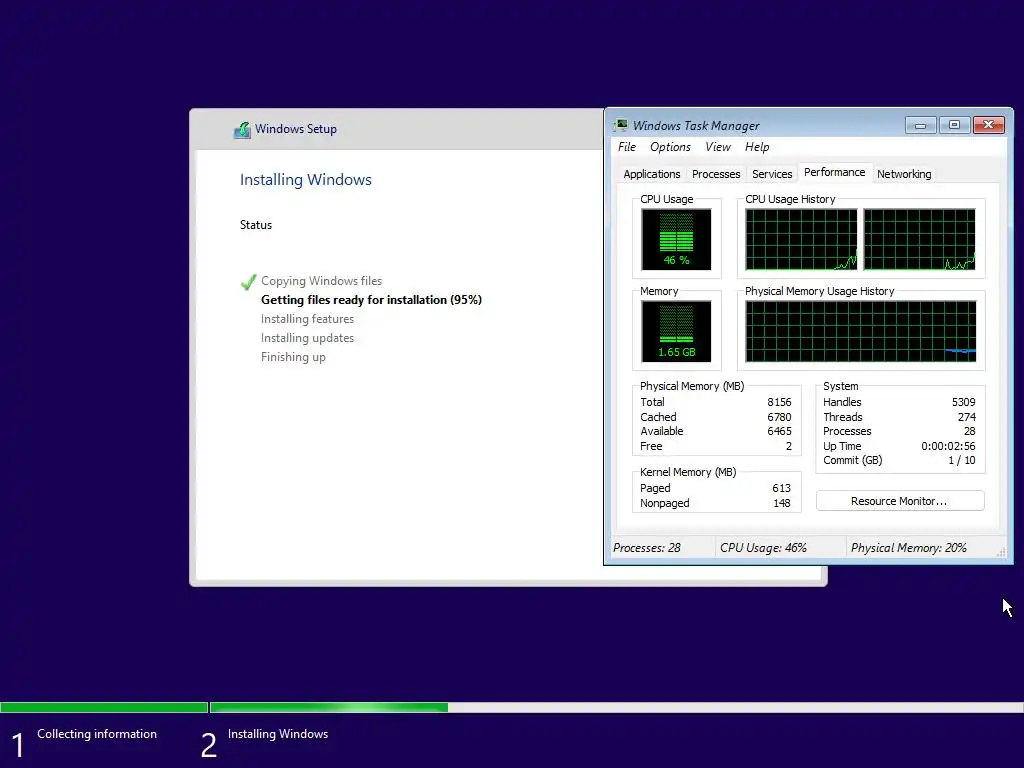Click the 'Physical Memory: 20%' status bar entry
This screenshot has width=1024, height=768.
908,548
